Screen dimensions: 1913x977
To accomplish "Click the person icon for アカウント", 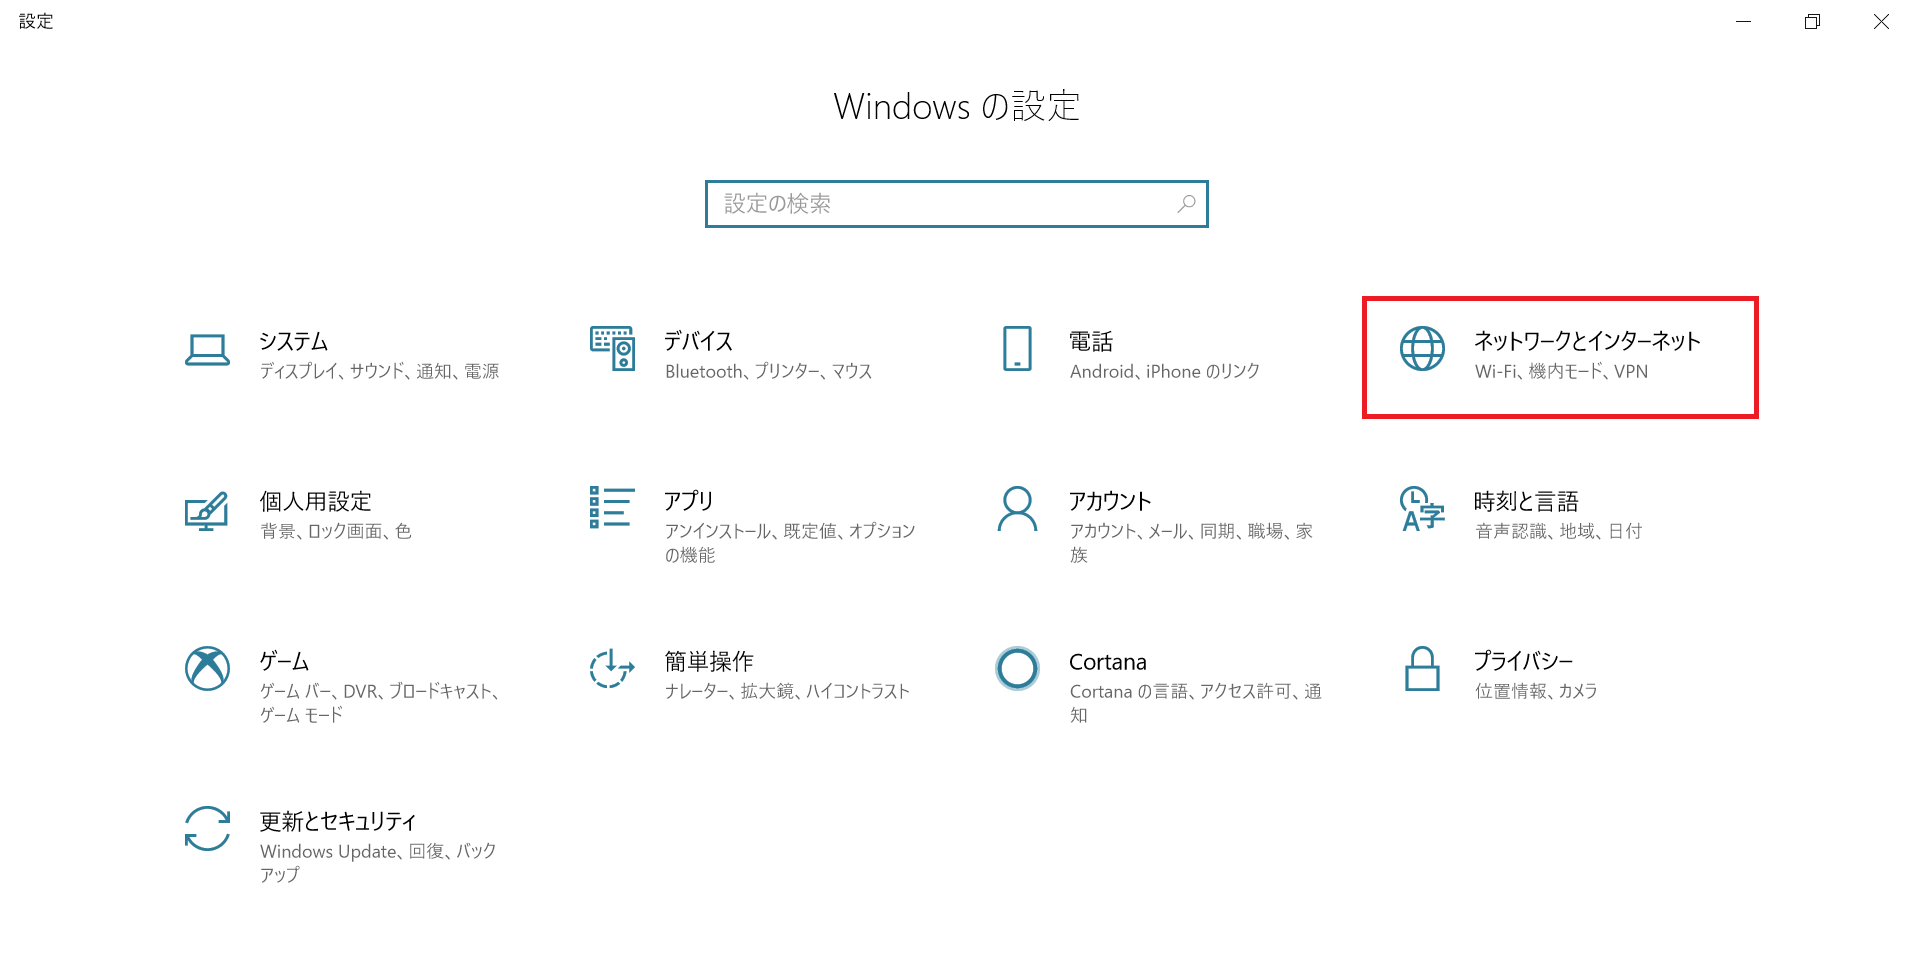I will coord(1017,509).
